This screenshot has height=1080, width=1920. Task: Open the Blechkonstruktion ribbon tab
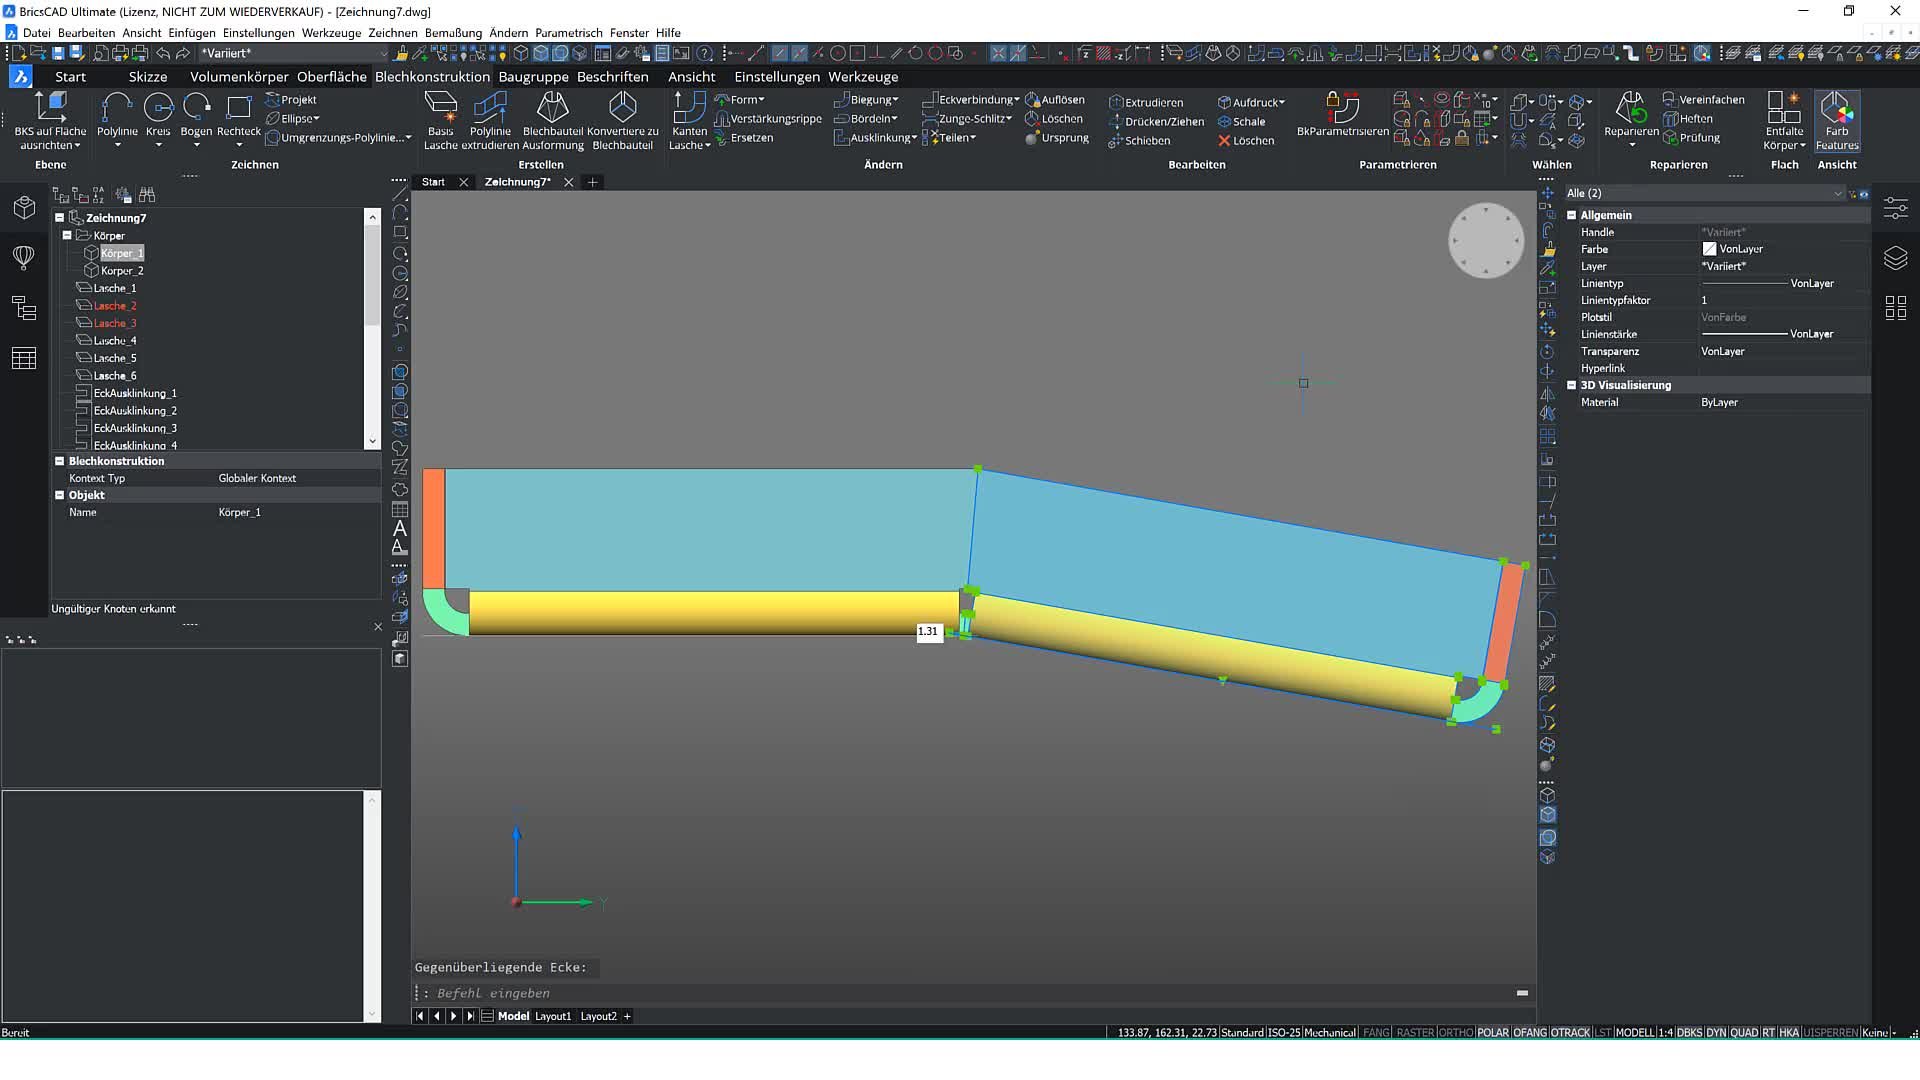click(432, 77)
